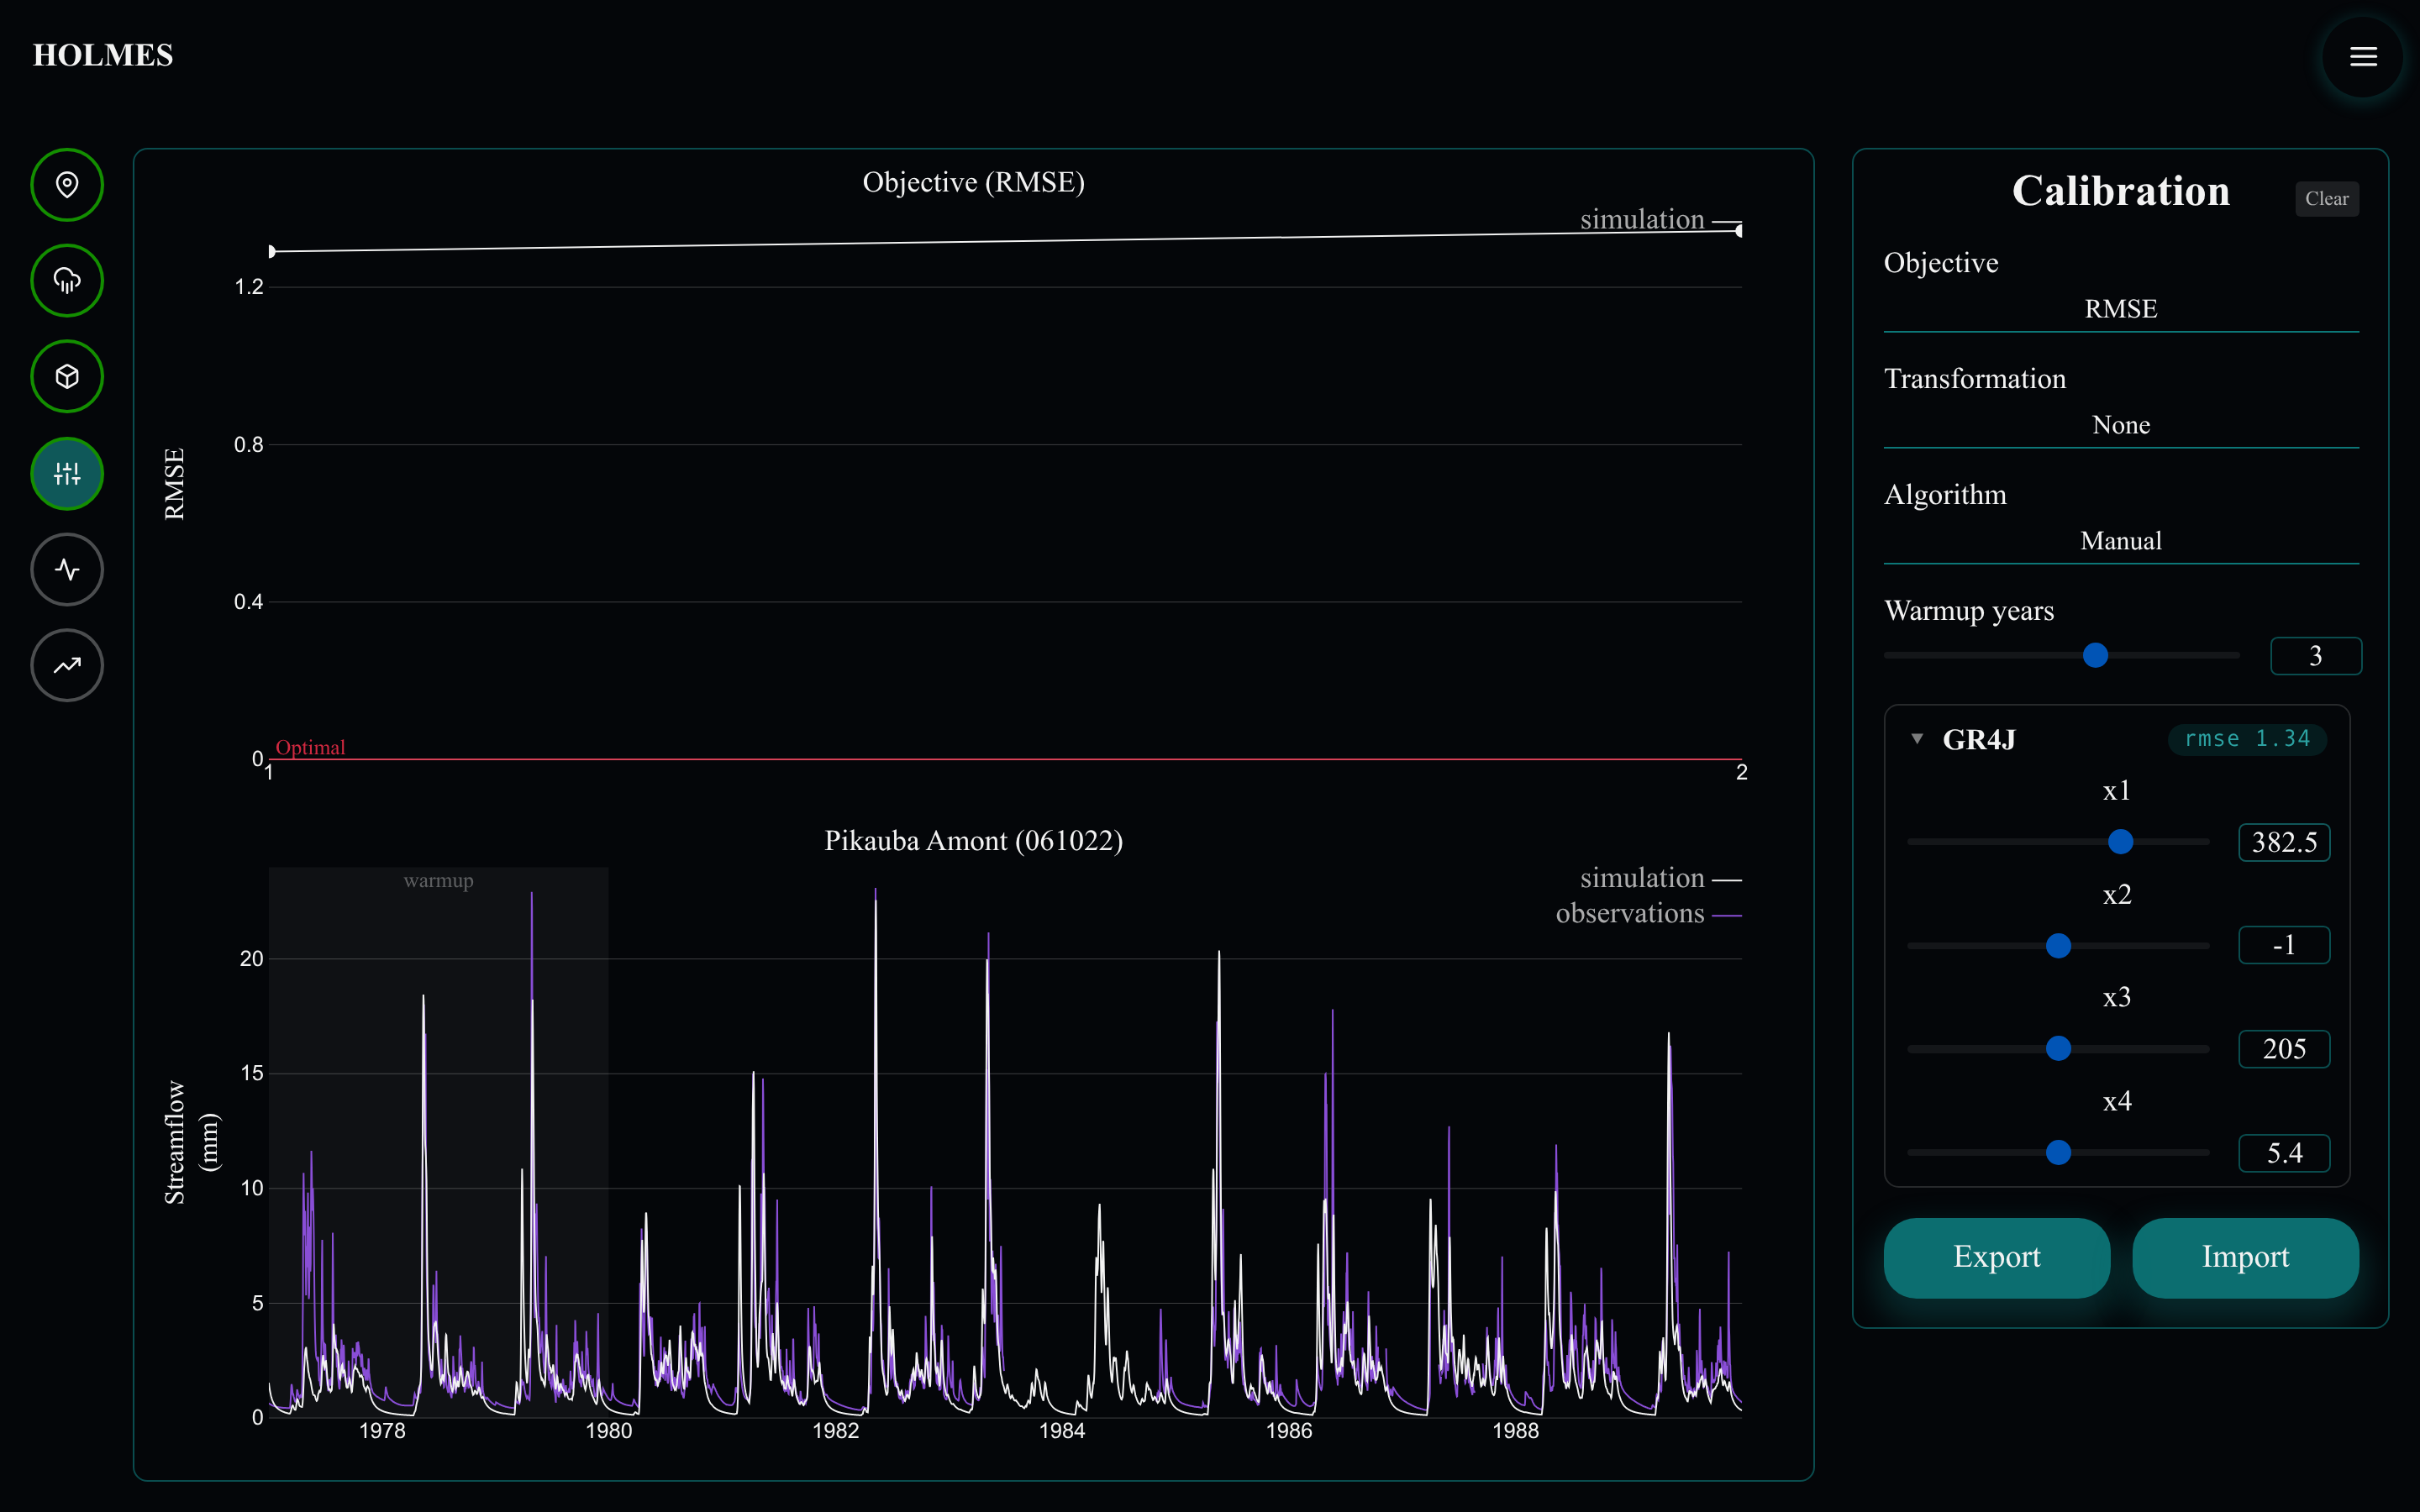
Task: Click the observations legend entry
Action: click(x=1648, y=914)
